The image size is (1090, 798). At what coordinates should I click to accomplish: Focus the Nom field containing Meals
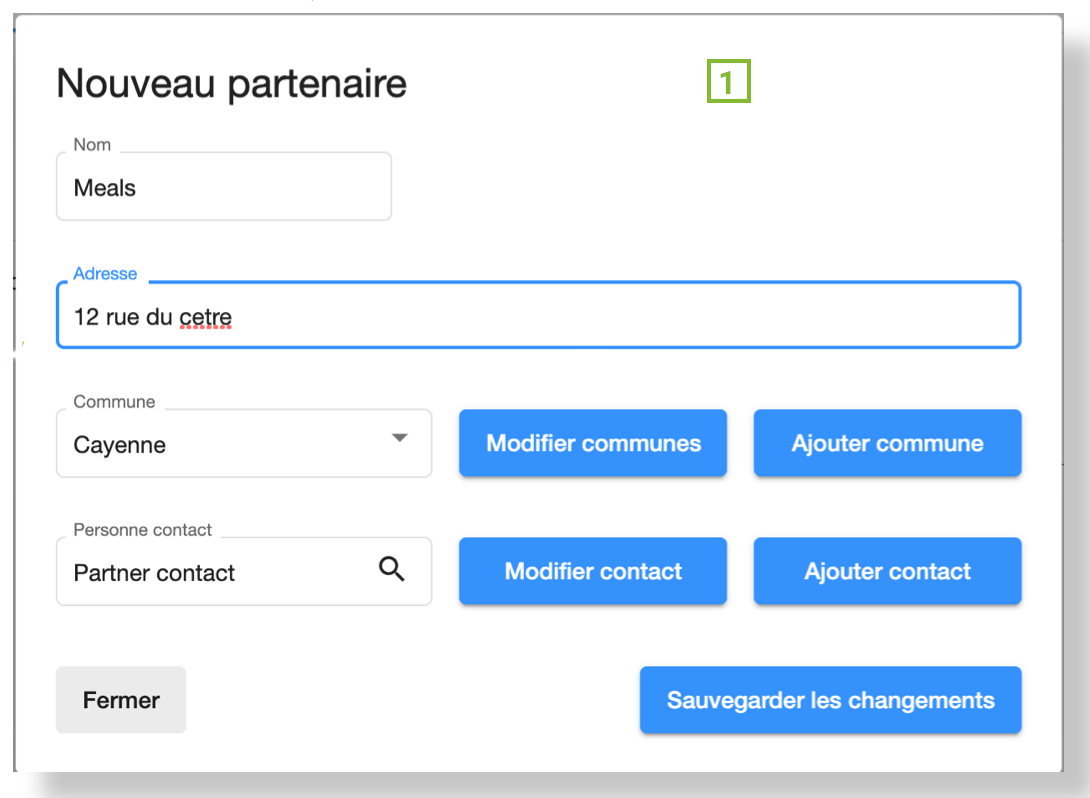(223, 188)
